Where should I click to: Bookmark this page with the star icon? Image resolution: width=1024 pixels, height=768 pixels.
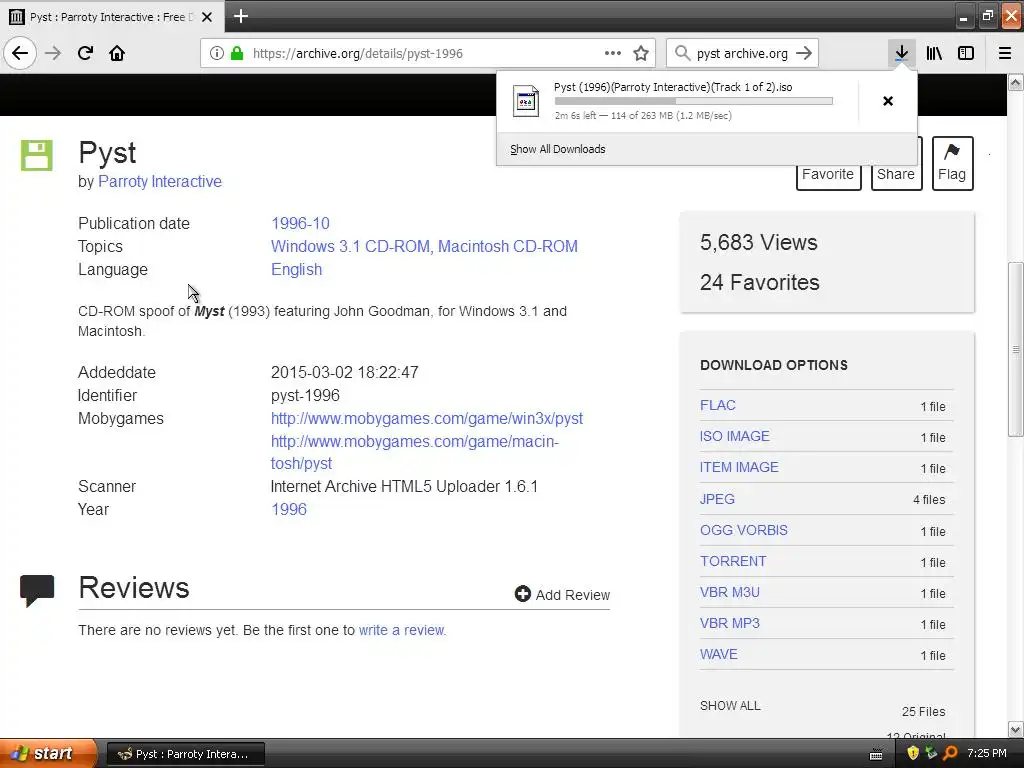click(641, 53)
